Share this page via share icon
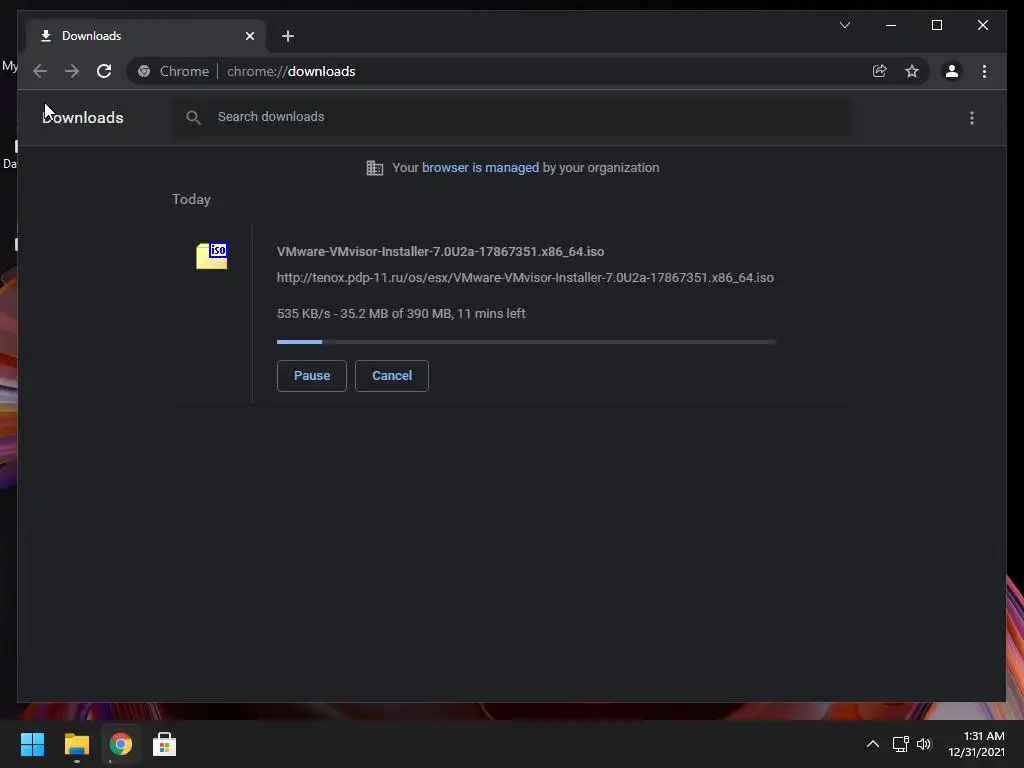This screenshot has width=1024, height=768. pos(880,71)
